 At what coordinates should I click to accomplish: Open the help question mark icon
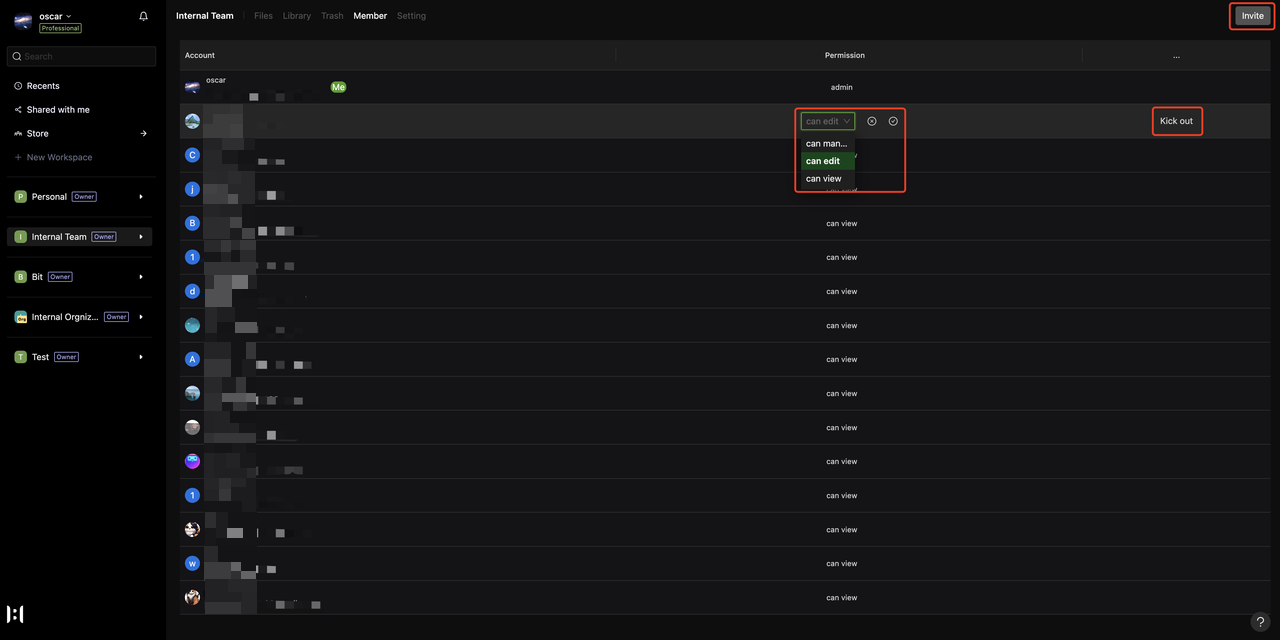pyautogui.click(x=1260, y=622)
